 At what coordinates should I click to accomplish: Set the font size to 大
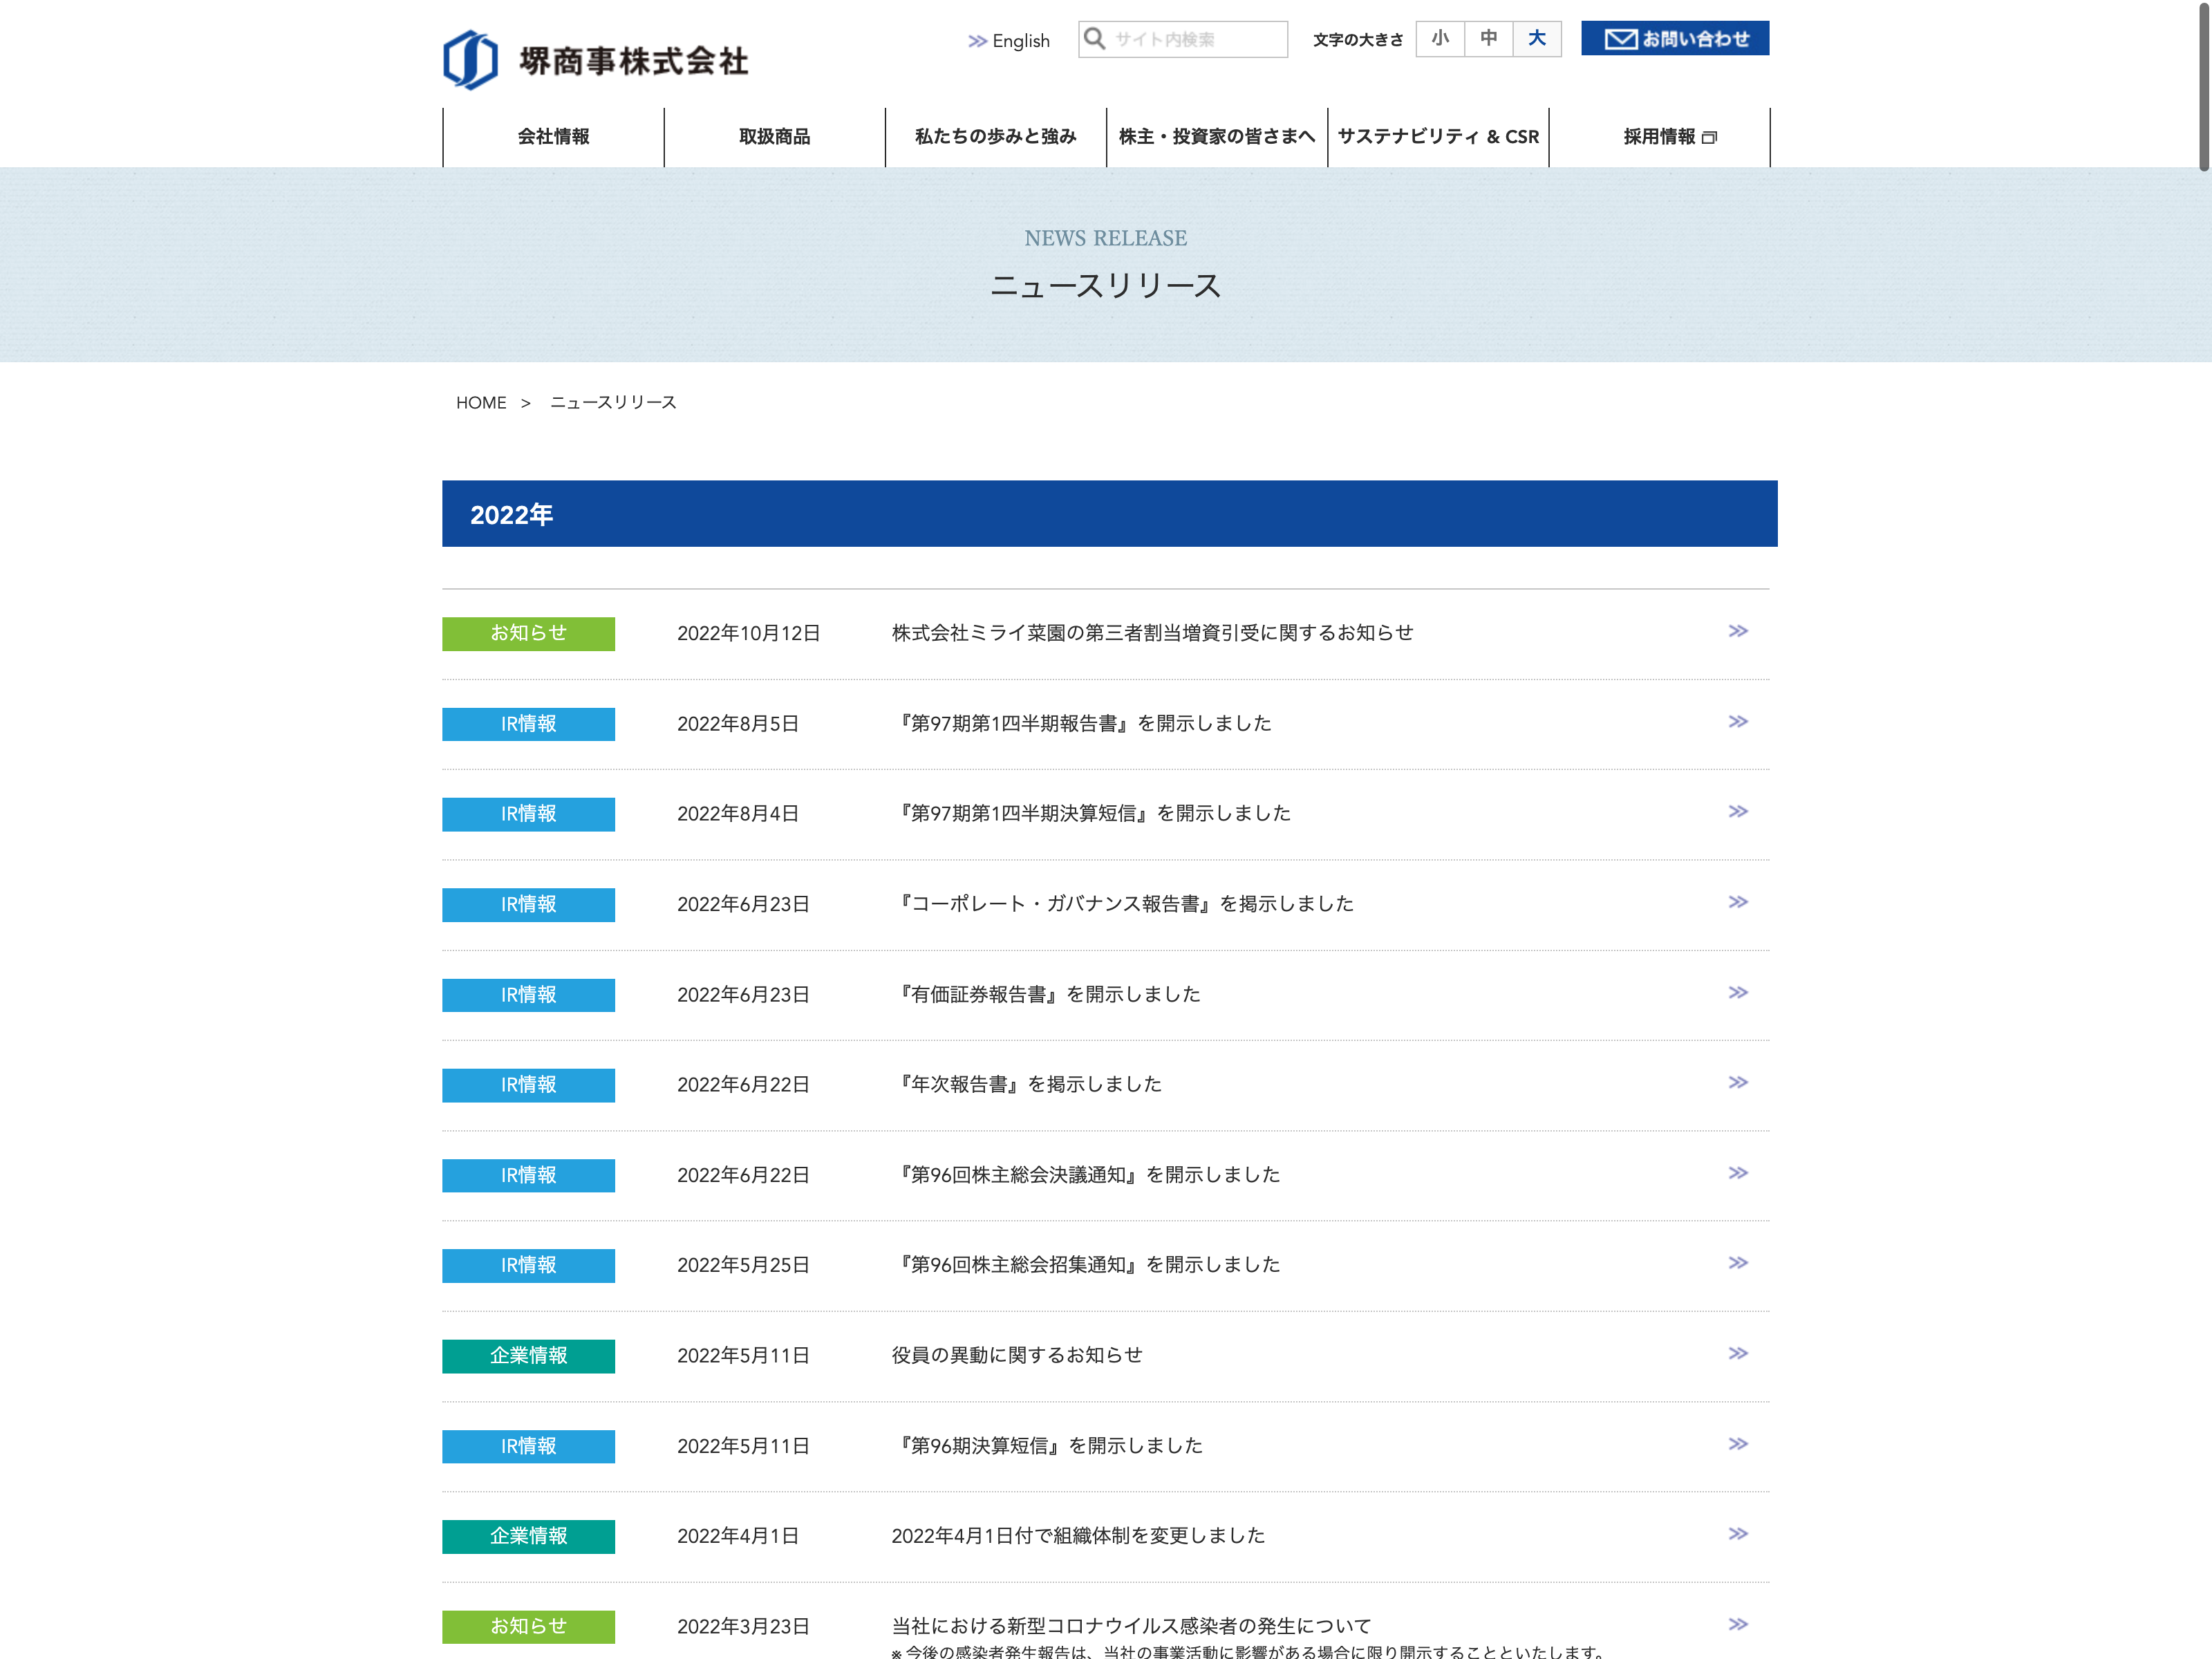click(1537, 39)
